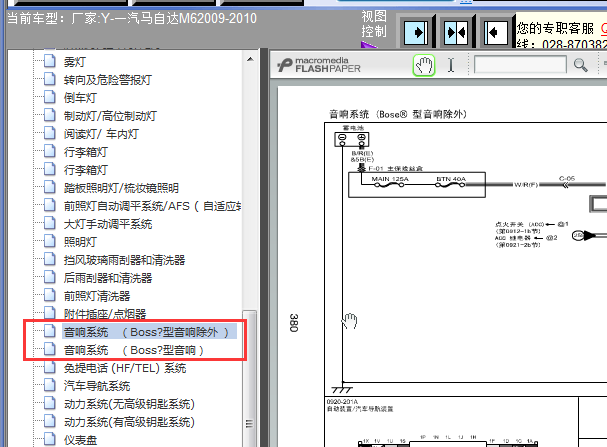
Task: Click the 您的专职客服 notice text
Action: (555, 28)
